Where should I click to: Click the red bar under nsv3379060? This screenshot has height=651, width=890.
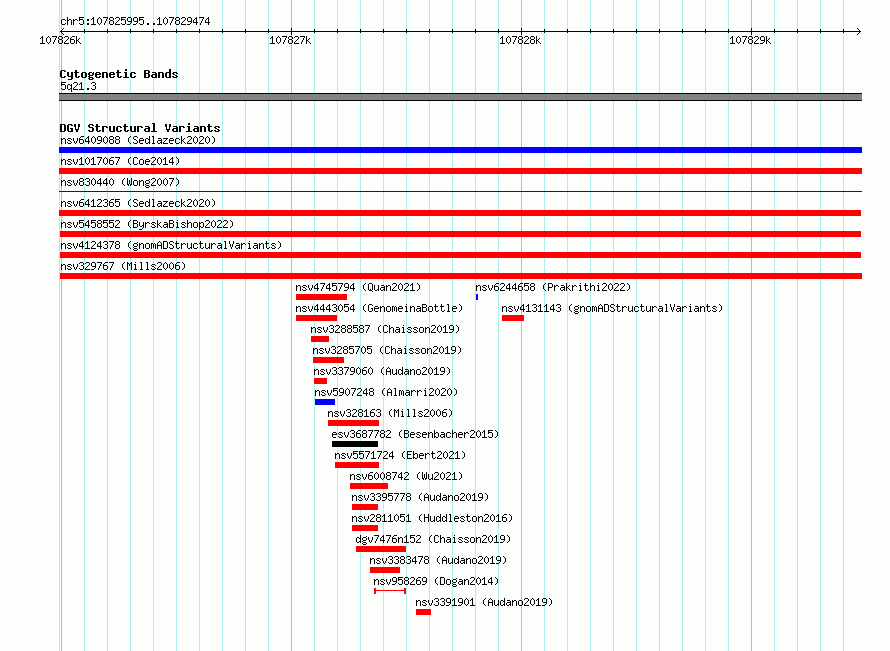pyautogui.click(x=321, y=381)
